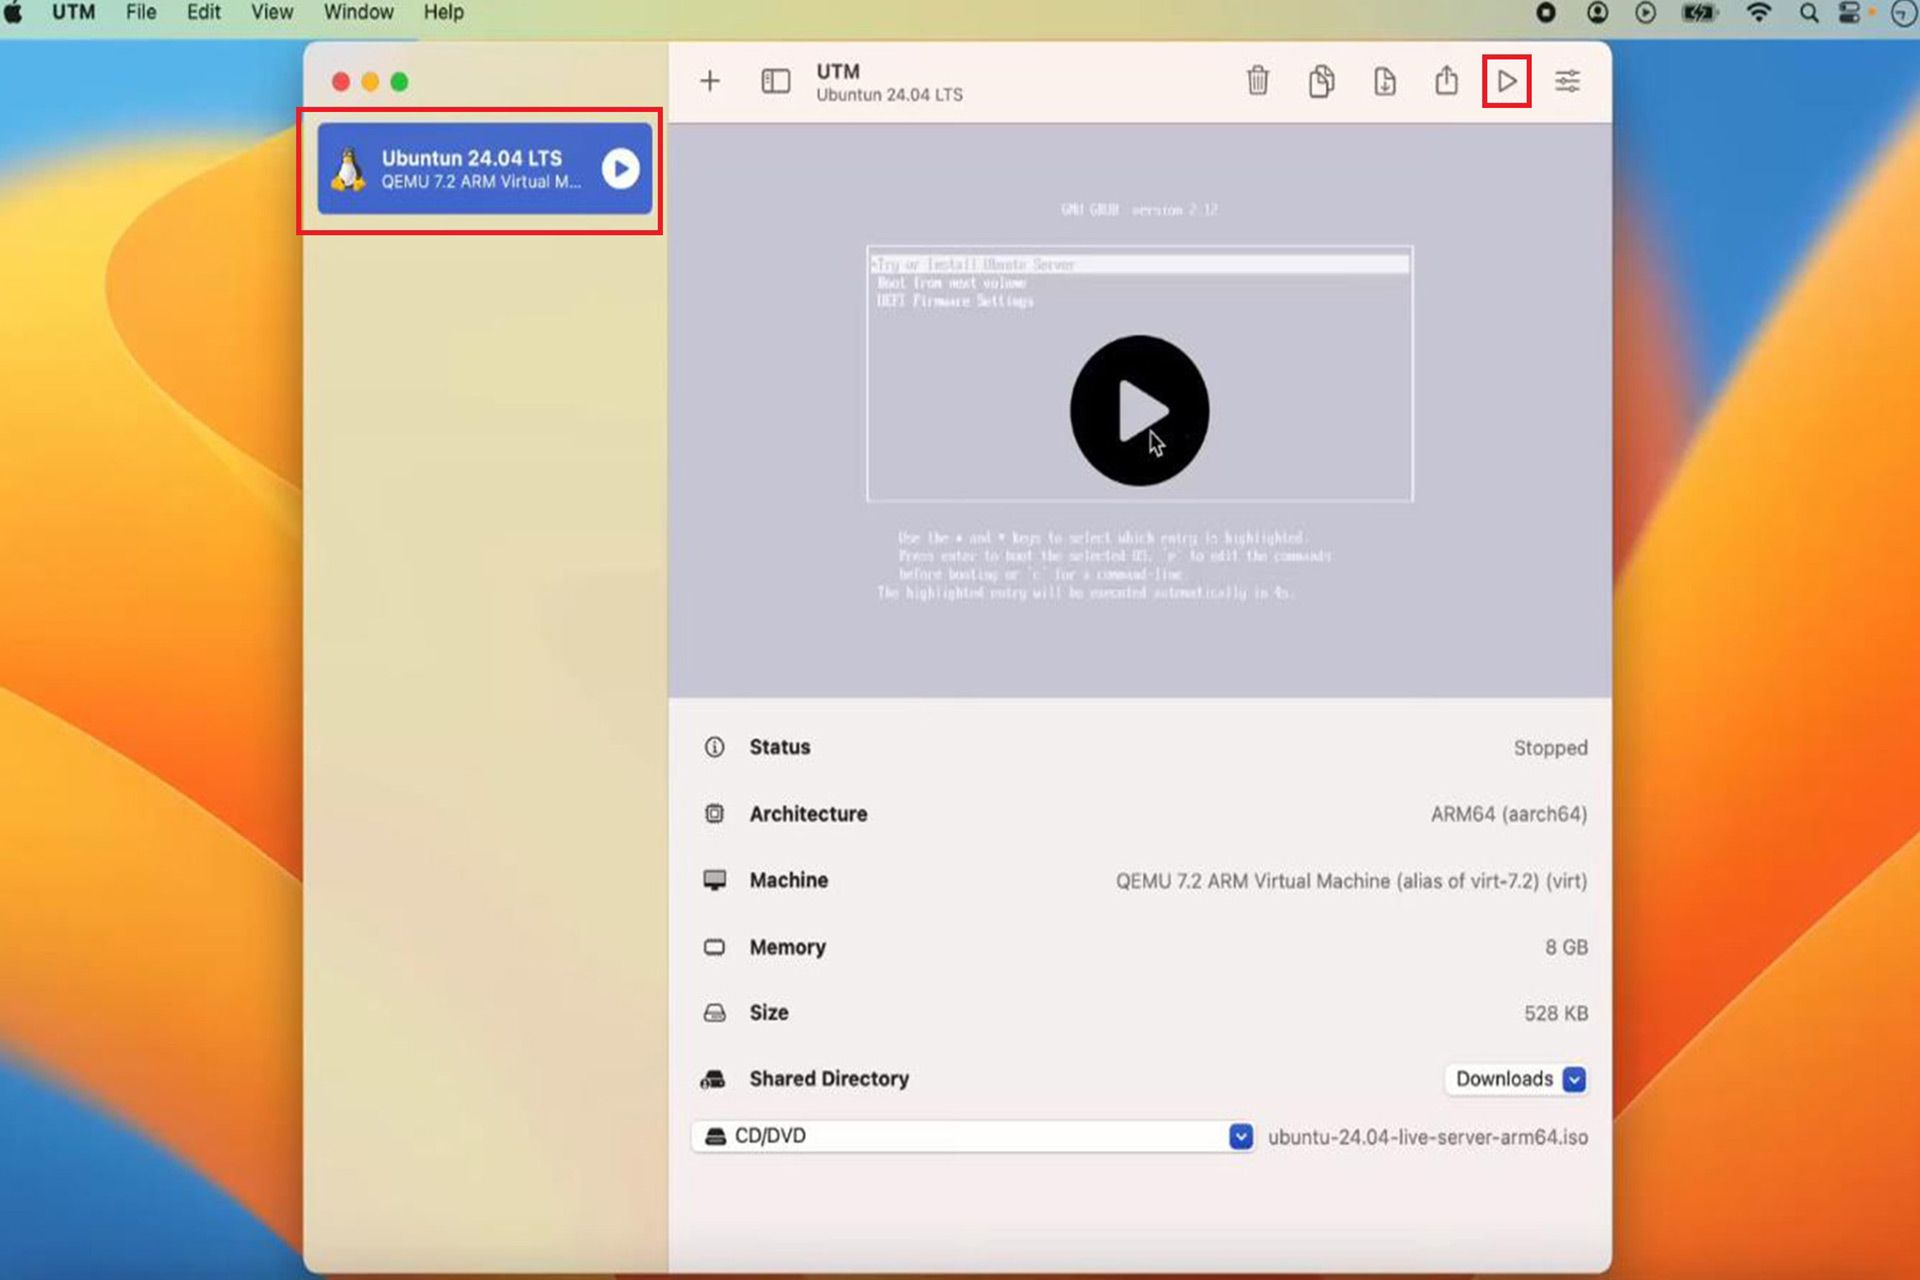This screenshot has height=1280, width=1920.
Task: Click the plus icon to create a new VM
Action: (710, 81)
